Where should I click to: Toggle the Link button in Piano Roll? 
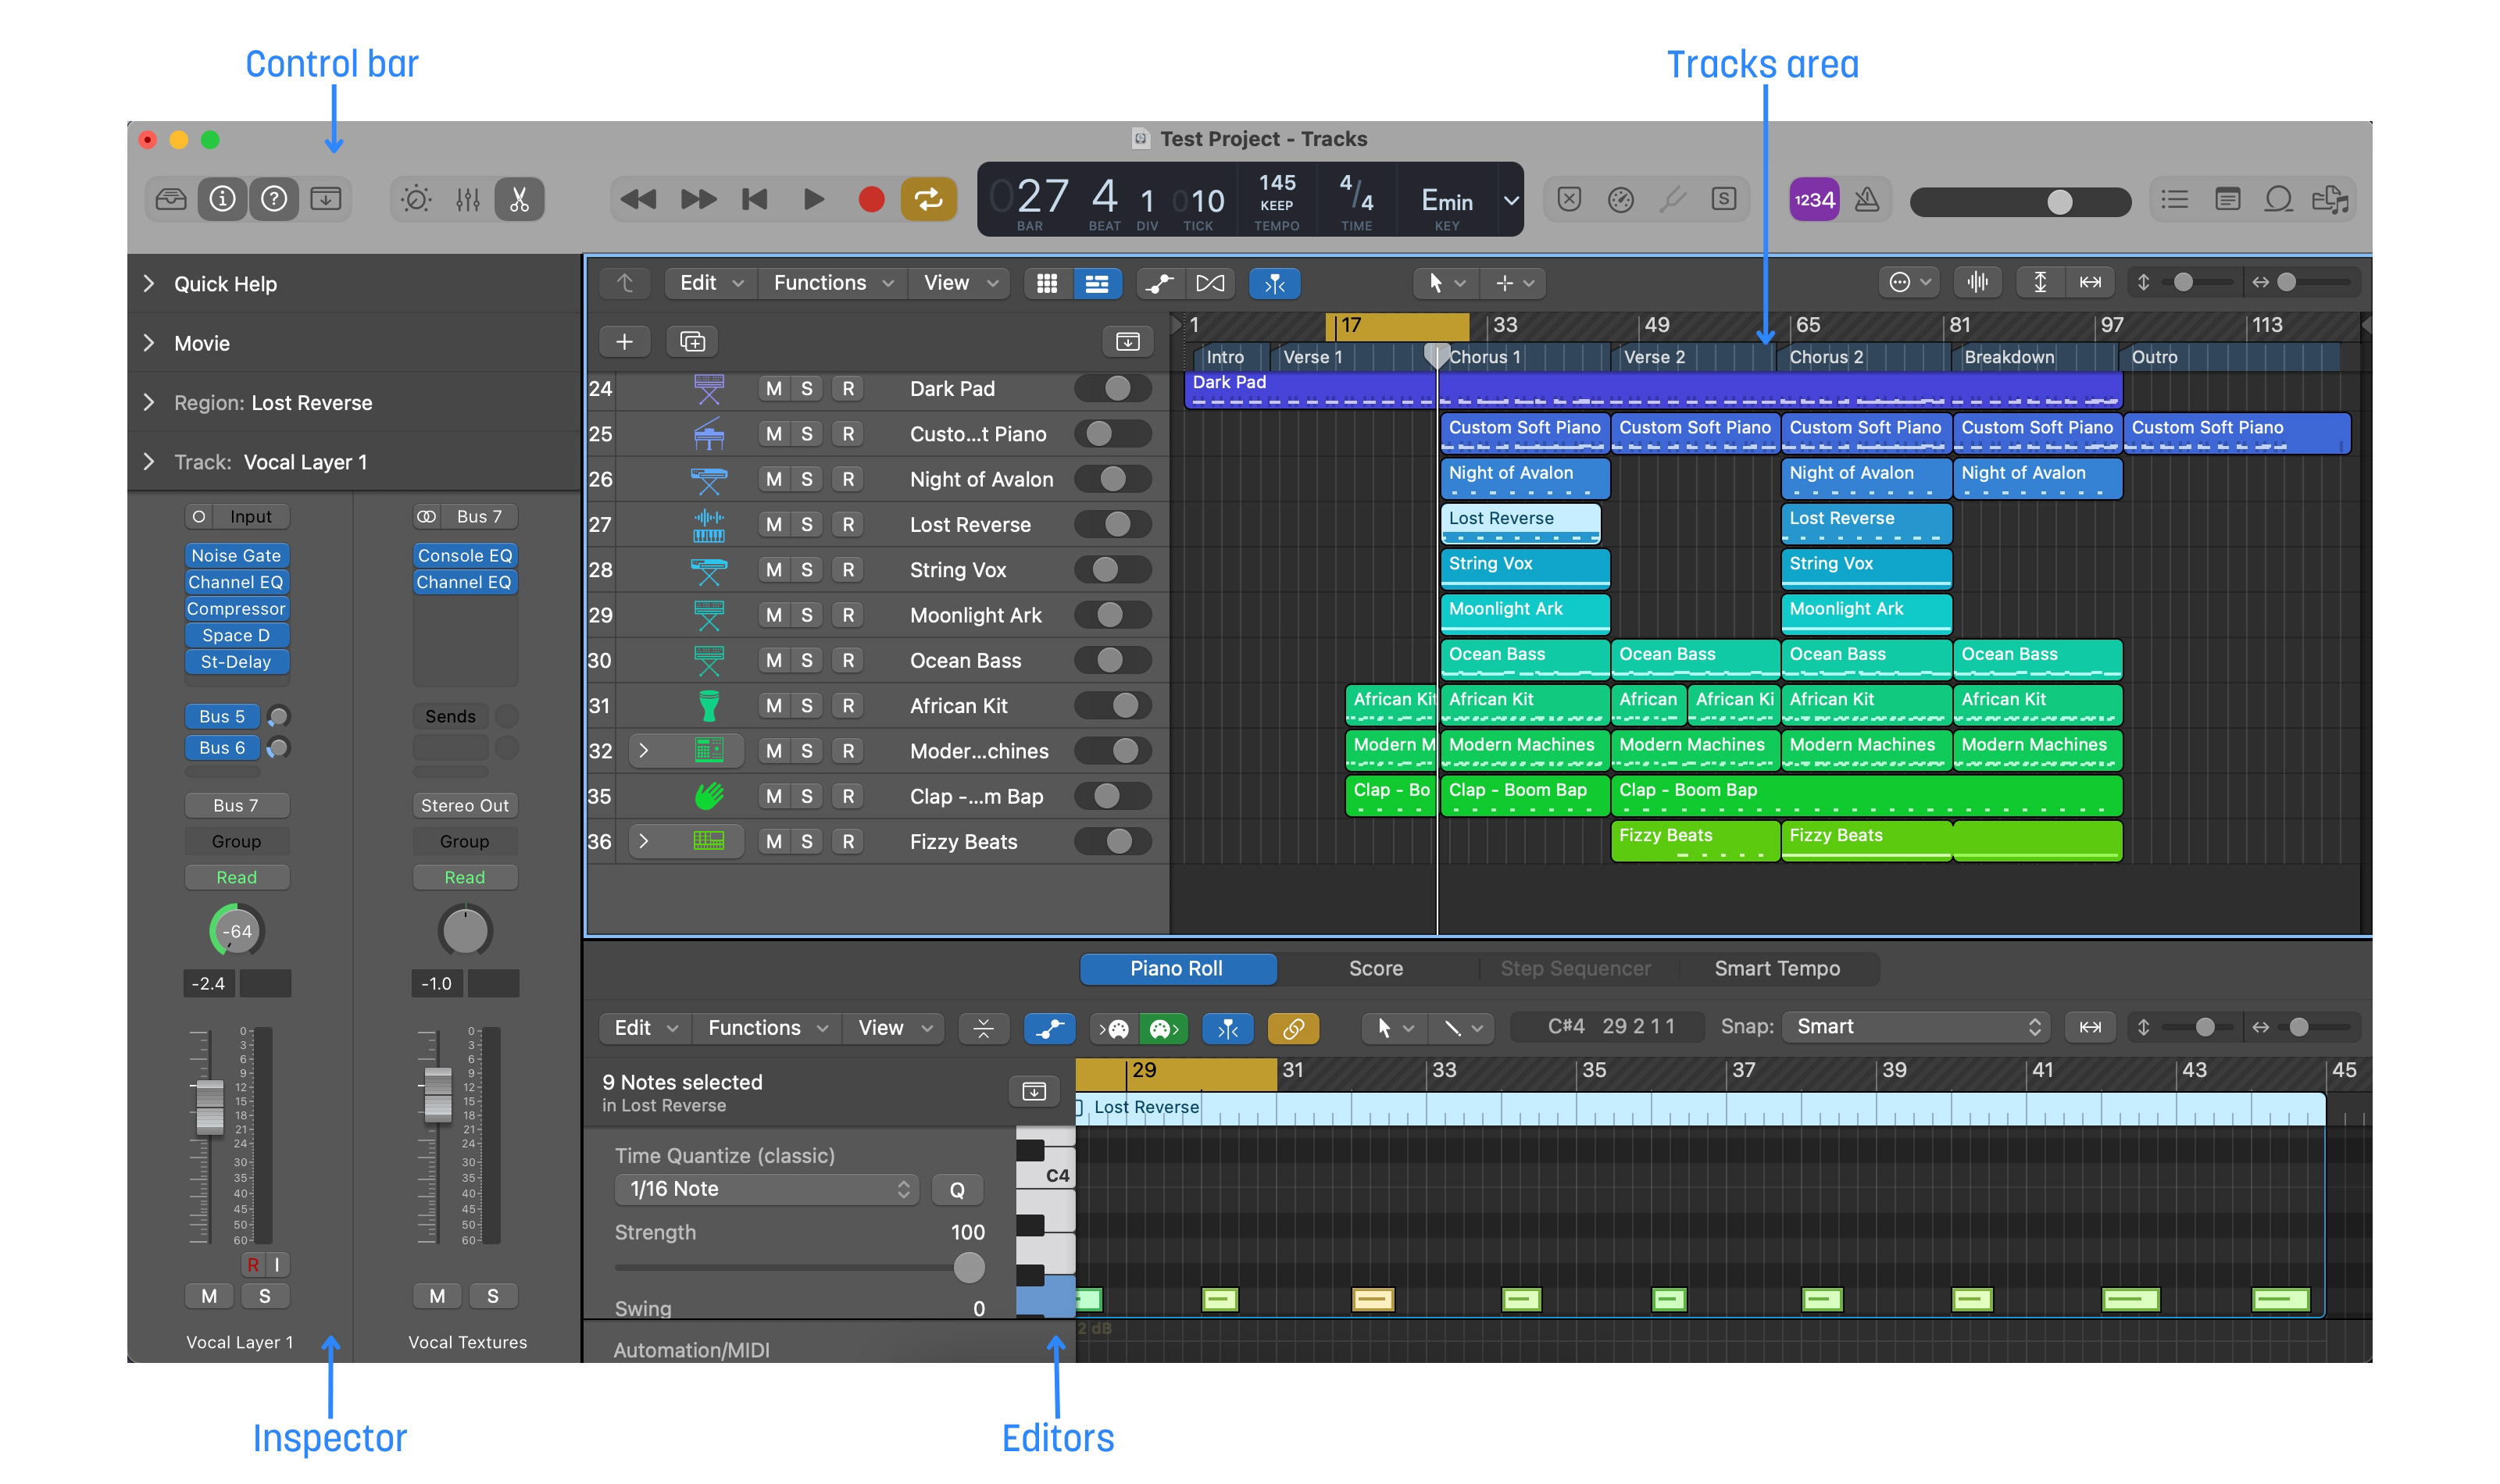(1293, 1028)
